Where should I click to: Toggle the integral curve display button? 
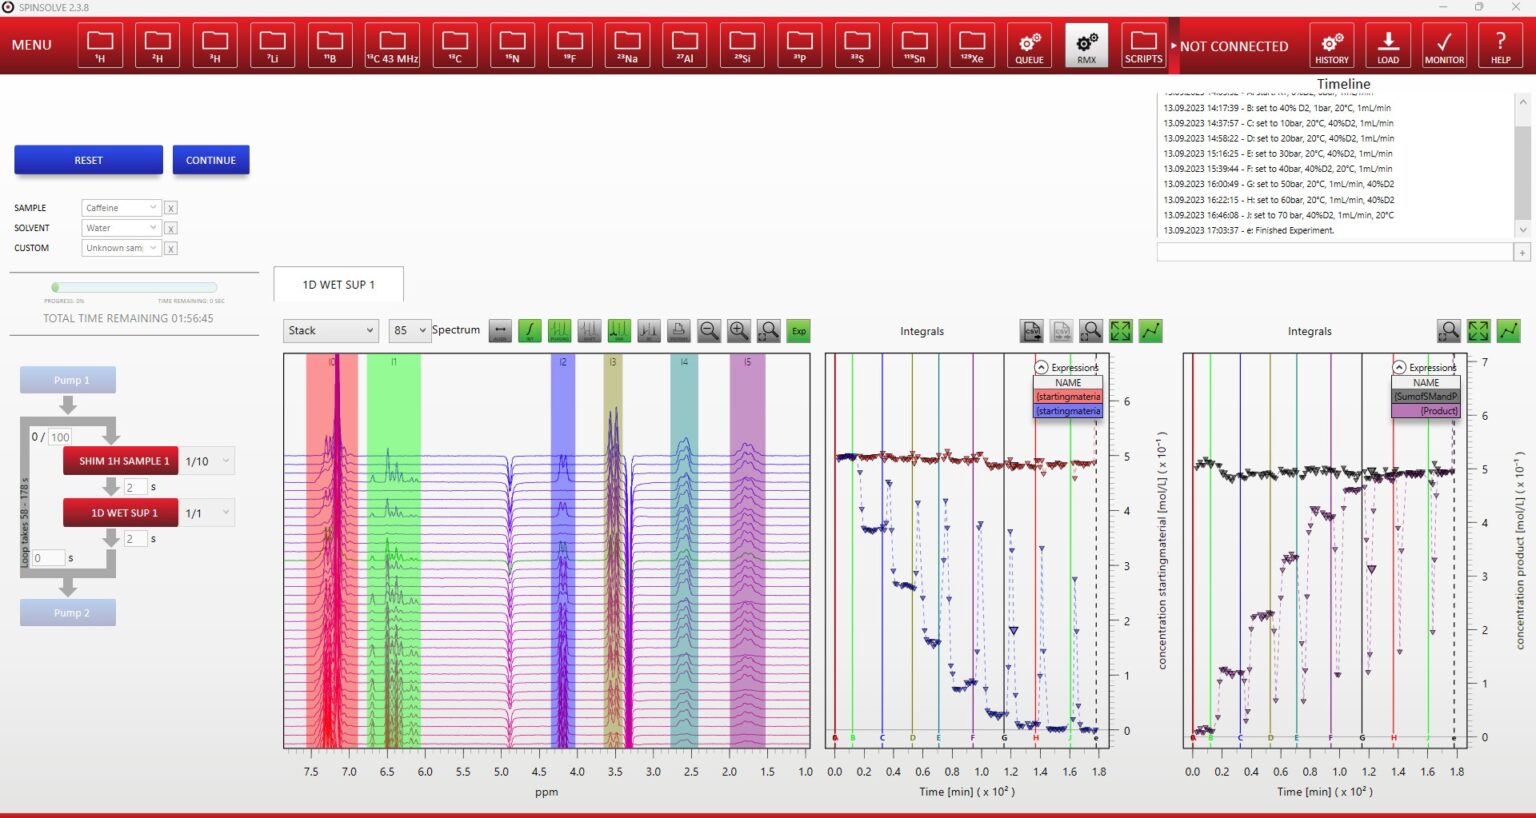coord(530,331)
